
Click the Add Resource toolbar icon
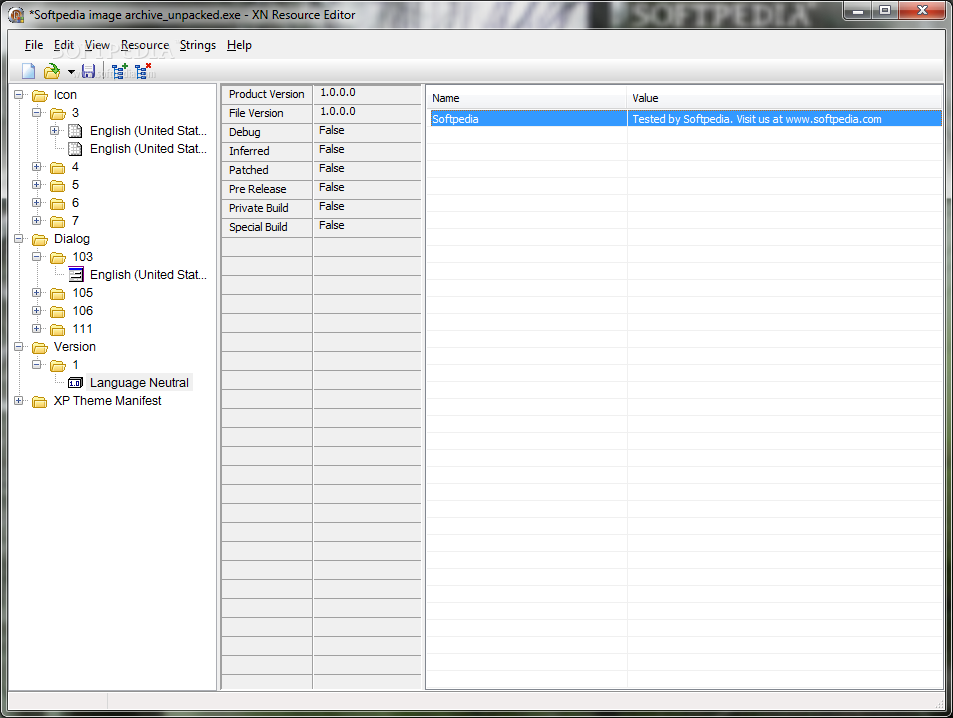(120, 72)
